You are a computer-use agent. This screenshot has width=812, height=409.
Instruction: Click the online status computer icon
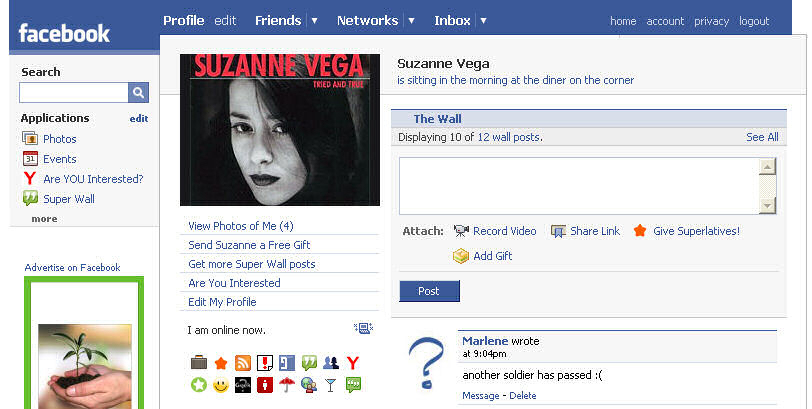tap(363, 328)
